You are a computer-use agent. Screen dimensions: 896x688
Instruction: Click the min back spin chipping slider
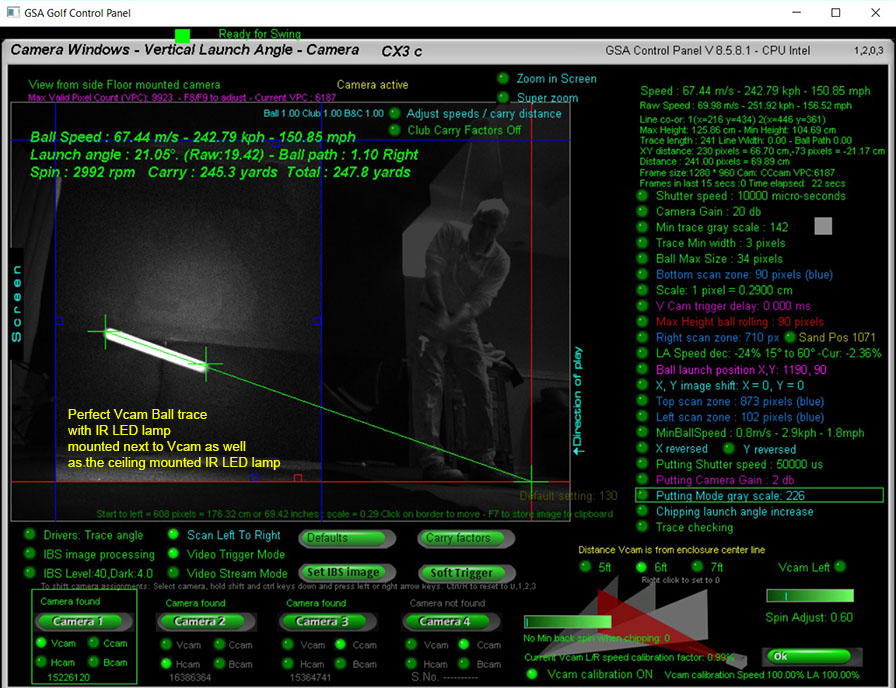click(x=567, y=622)
